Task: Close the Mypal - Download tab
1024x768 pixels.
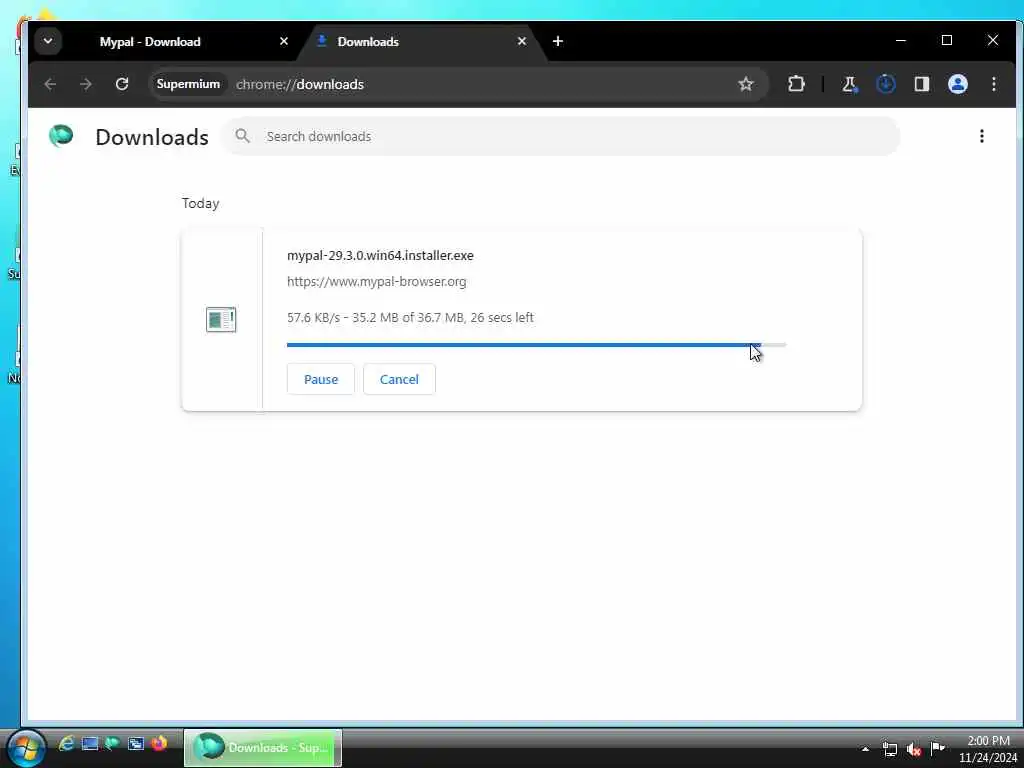Action: (283, 41)
